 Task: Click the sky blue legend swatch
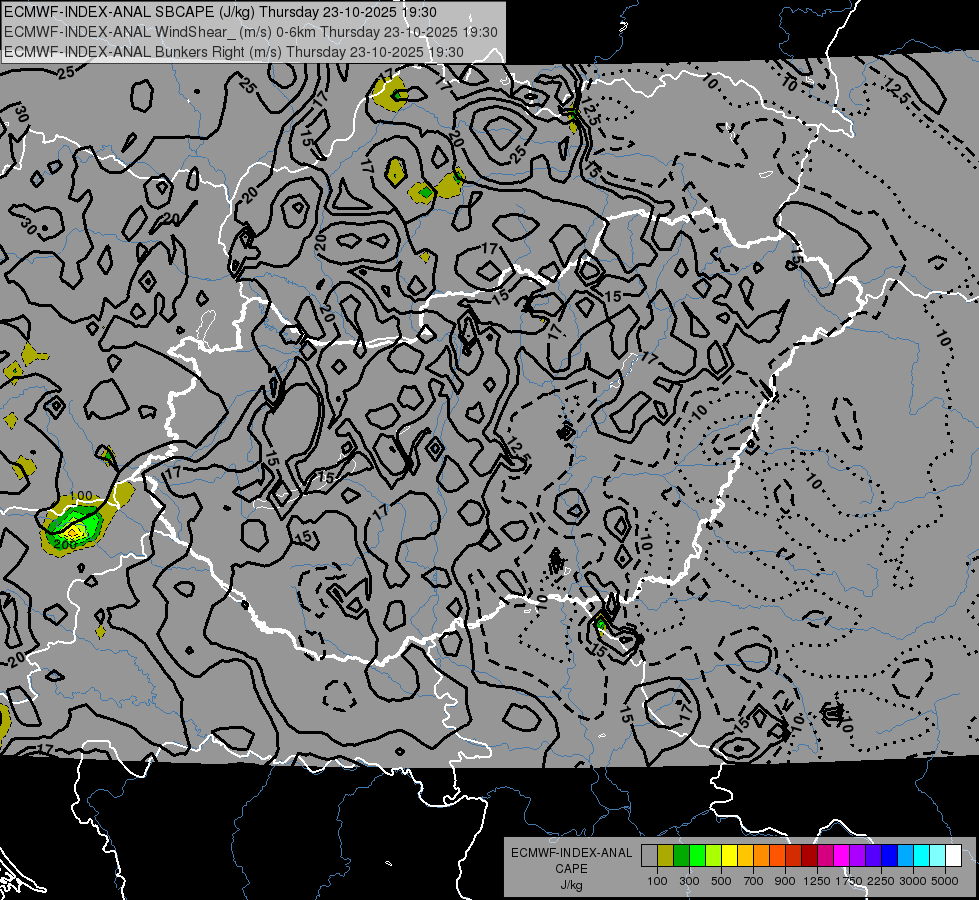905,856
